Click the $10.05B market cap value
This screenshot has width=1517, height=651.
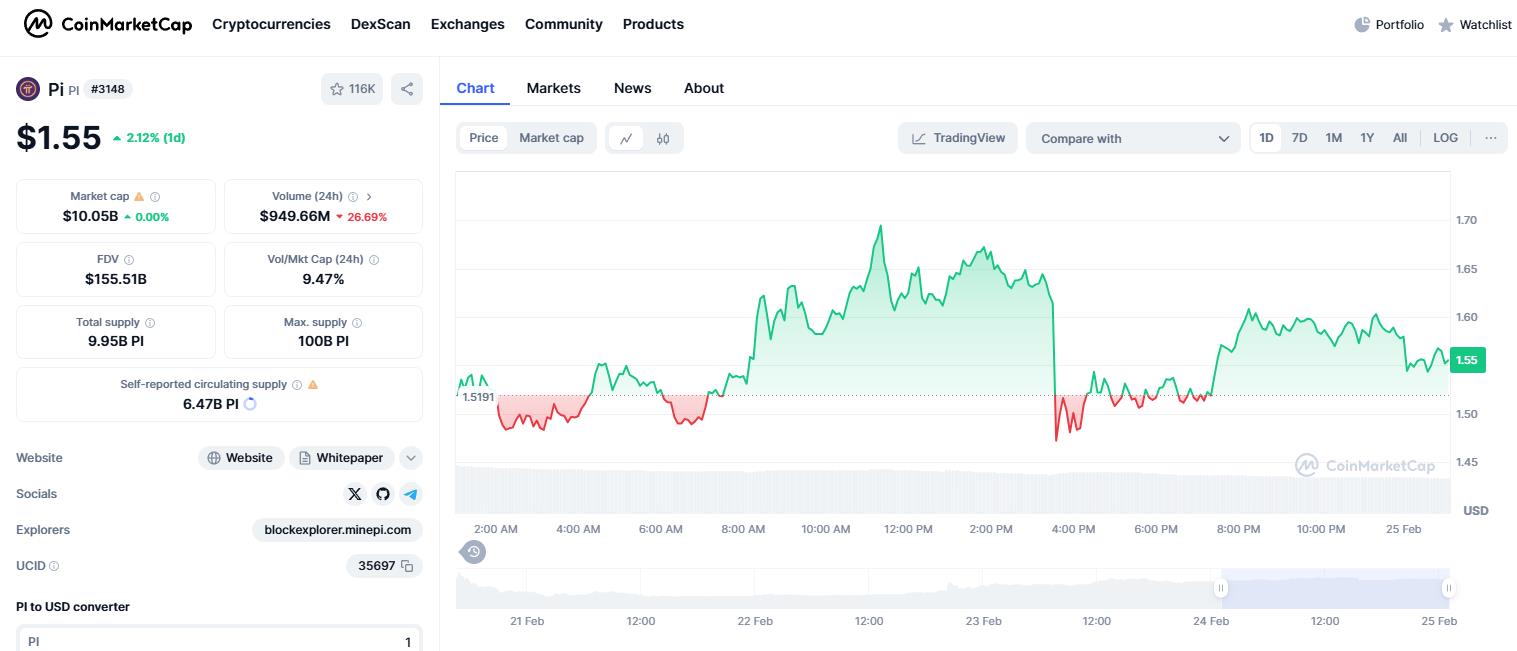(90, 216)
